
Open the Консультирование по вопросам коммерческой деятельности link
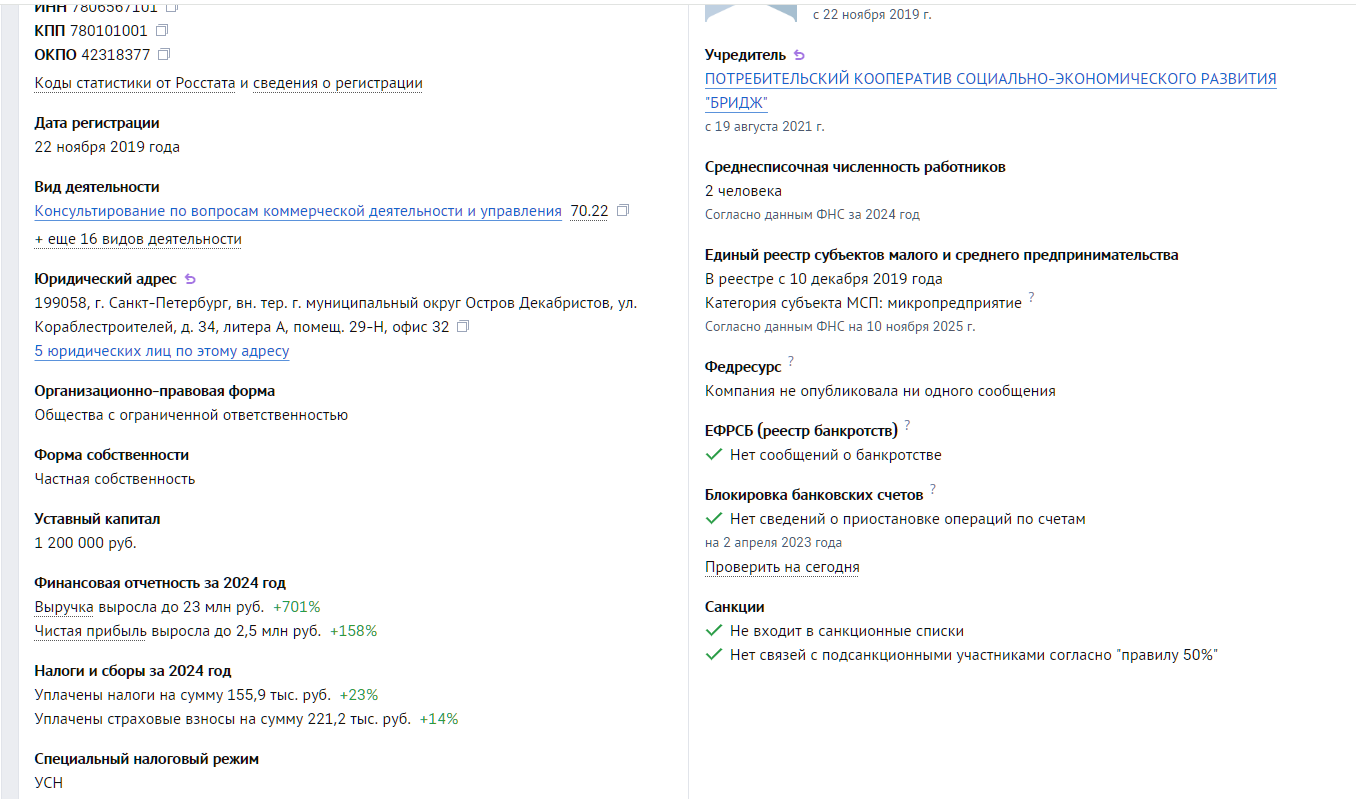tap(298, 211)
